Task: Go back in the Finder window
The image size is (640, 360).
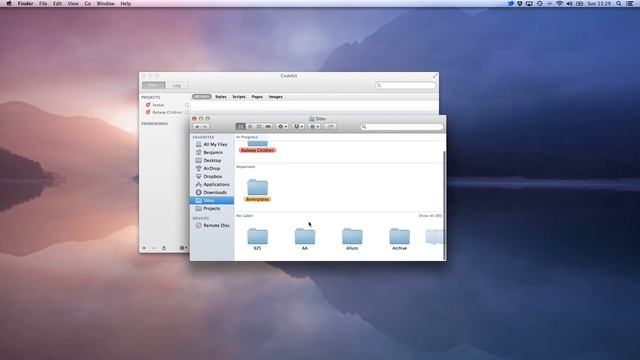Action: click(x=197, y=127)
